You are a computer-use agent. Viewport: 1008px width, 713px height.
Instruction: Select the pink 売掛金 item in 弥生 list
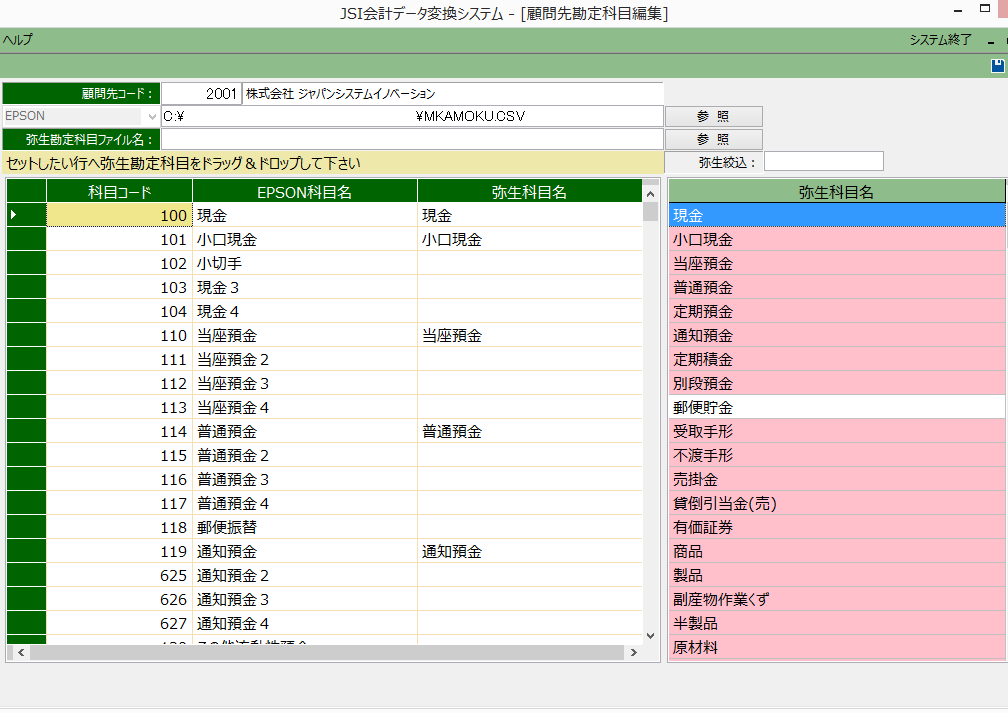(836, 480)
